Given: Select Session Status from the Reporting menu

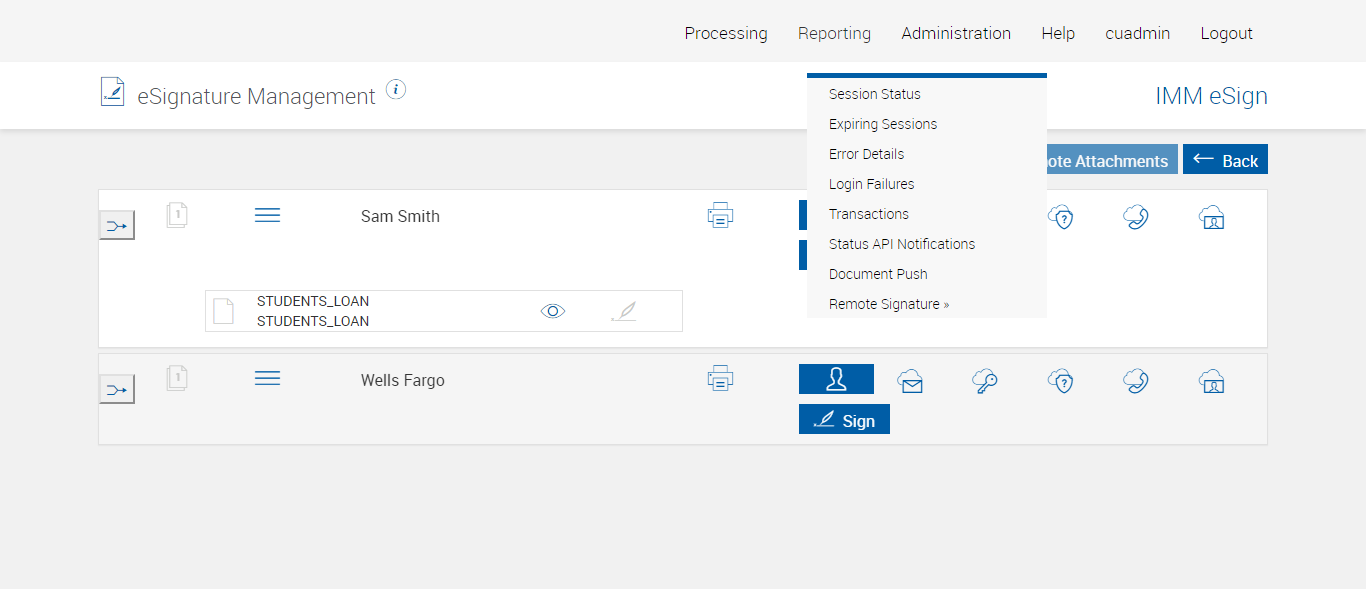Looking at the screenshot, I should pos(874,94).
